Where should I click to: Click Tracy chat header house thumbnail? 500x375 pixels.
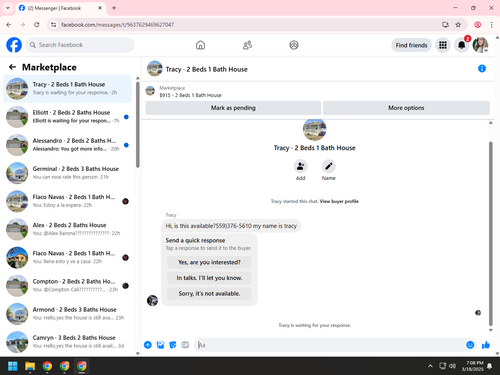[155, 68]
